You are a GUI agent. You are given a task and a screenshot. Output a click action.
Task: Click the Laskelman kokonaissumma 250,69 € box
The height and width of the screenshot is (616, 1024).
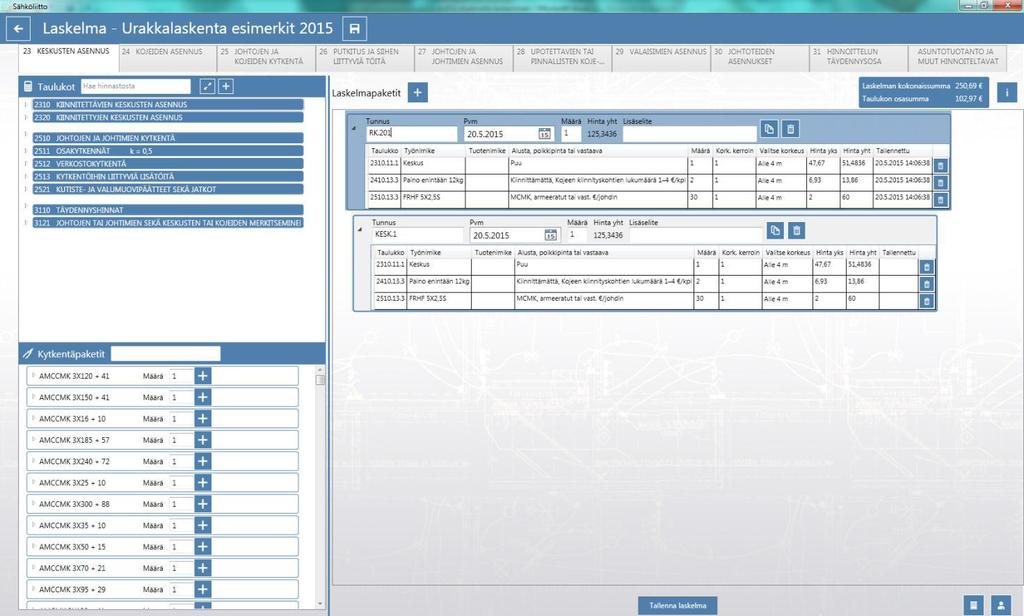tap(923, 86)
